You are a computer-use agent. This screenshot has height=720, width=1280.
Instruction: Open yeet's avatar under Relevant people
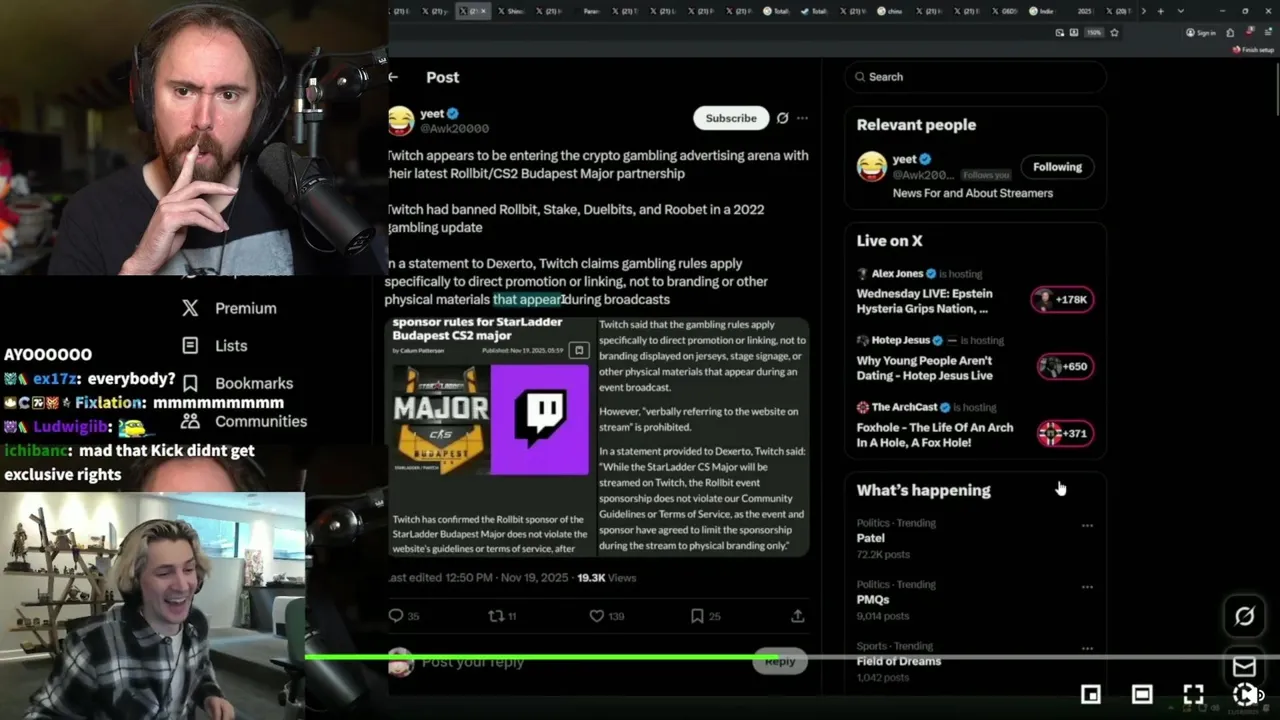click(x=872, y=166)
